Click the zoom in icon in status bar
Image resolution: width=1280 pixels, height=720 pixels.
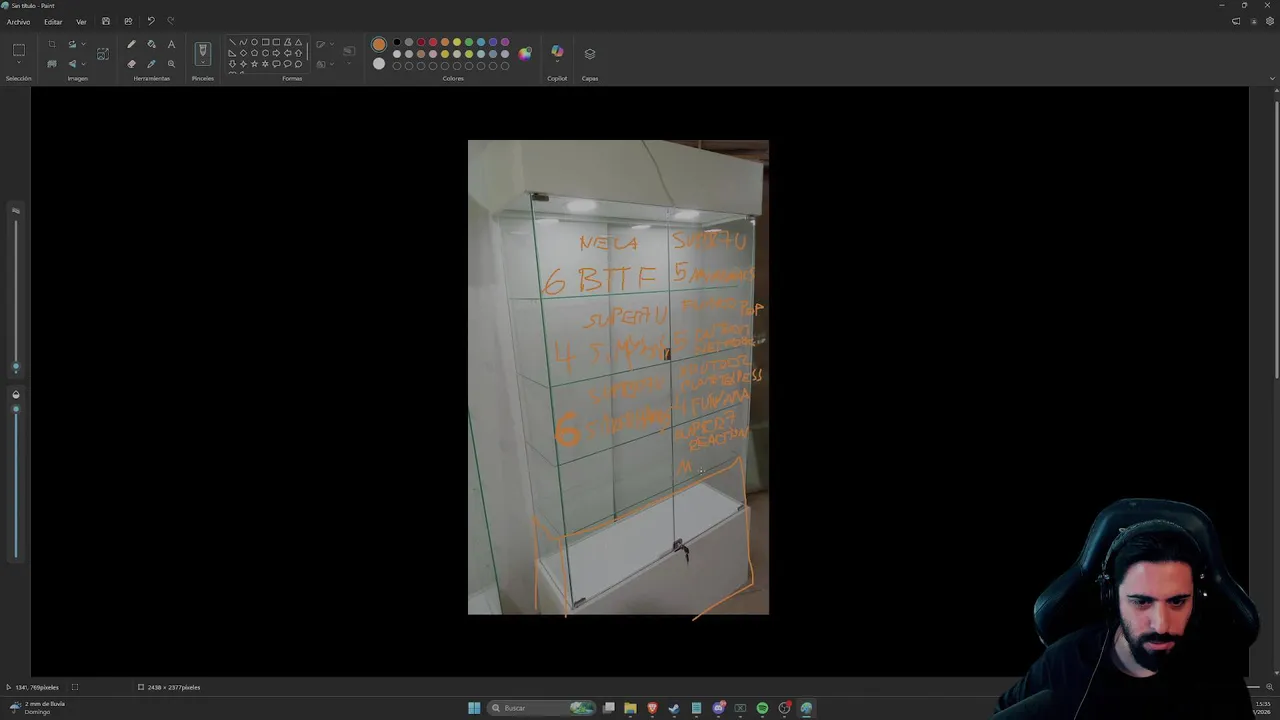(1270, 687)
